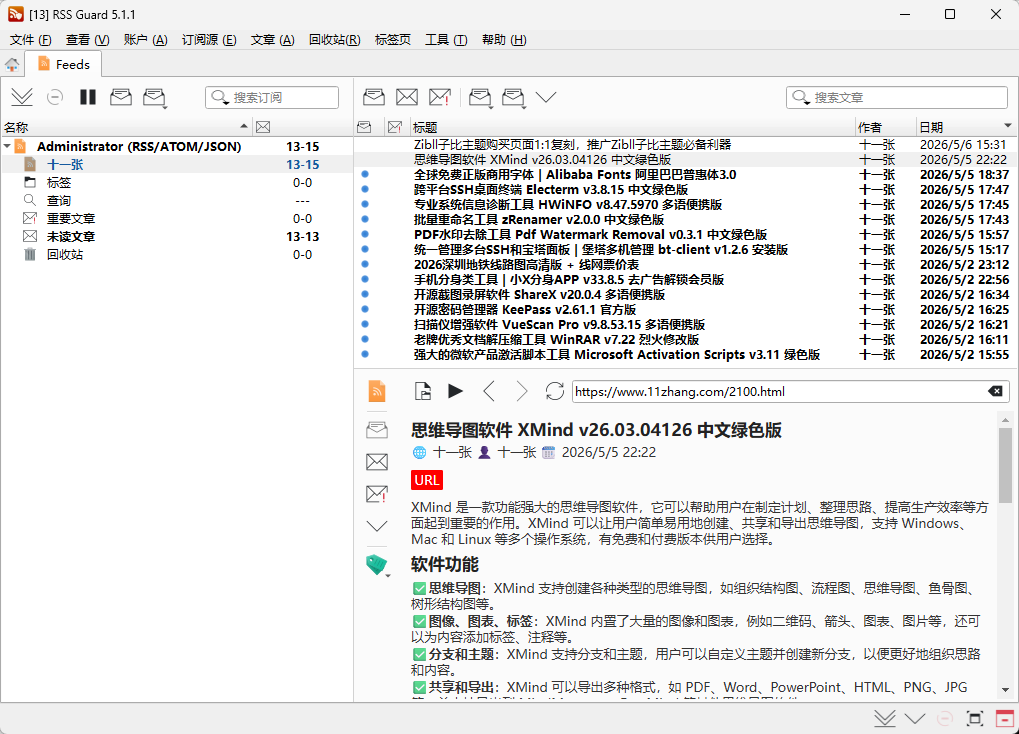Open the 订阅源 (E) menu

pos(209,40)
